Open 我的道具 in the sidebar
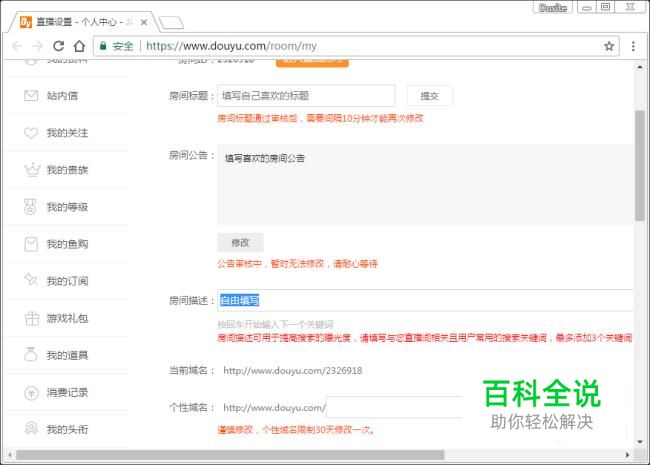The height and width of the screenshot is (465, 650). (66, 355)
